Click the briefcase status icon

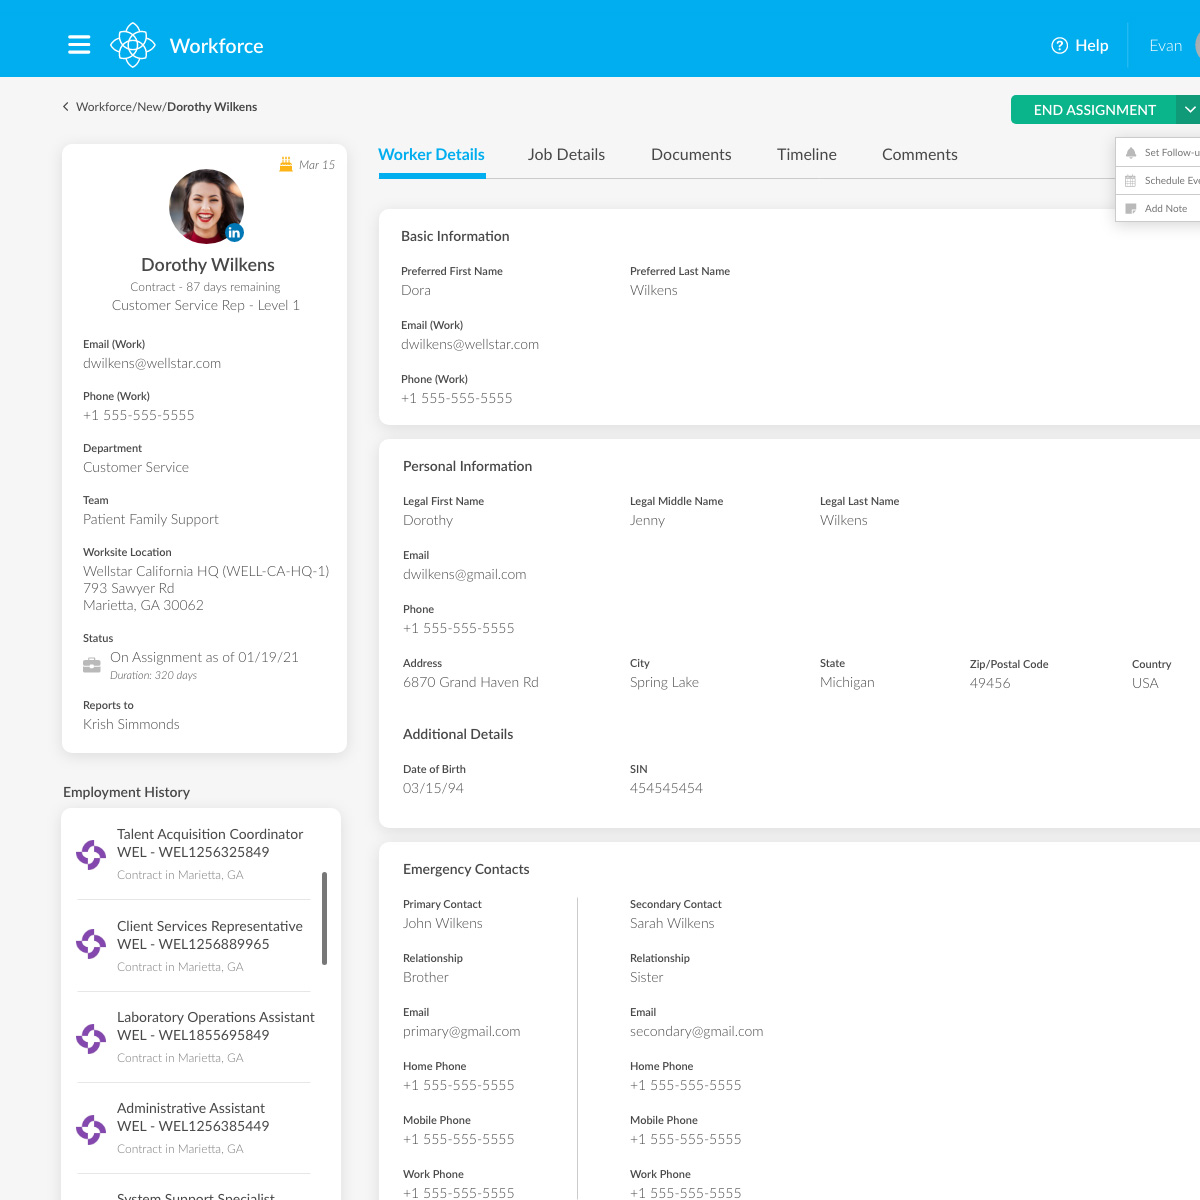pos(92,665)
